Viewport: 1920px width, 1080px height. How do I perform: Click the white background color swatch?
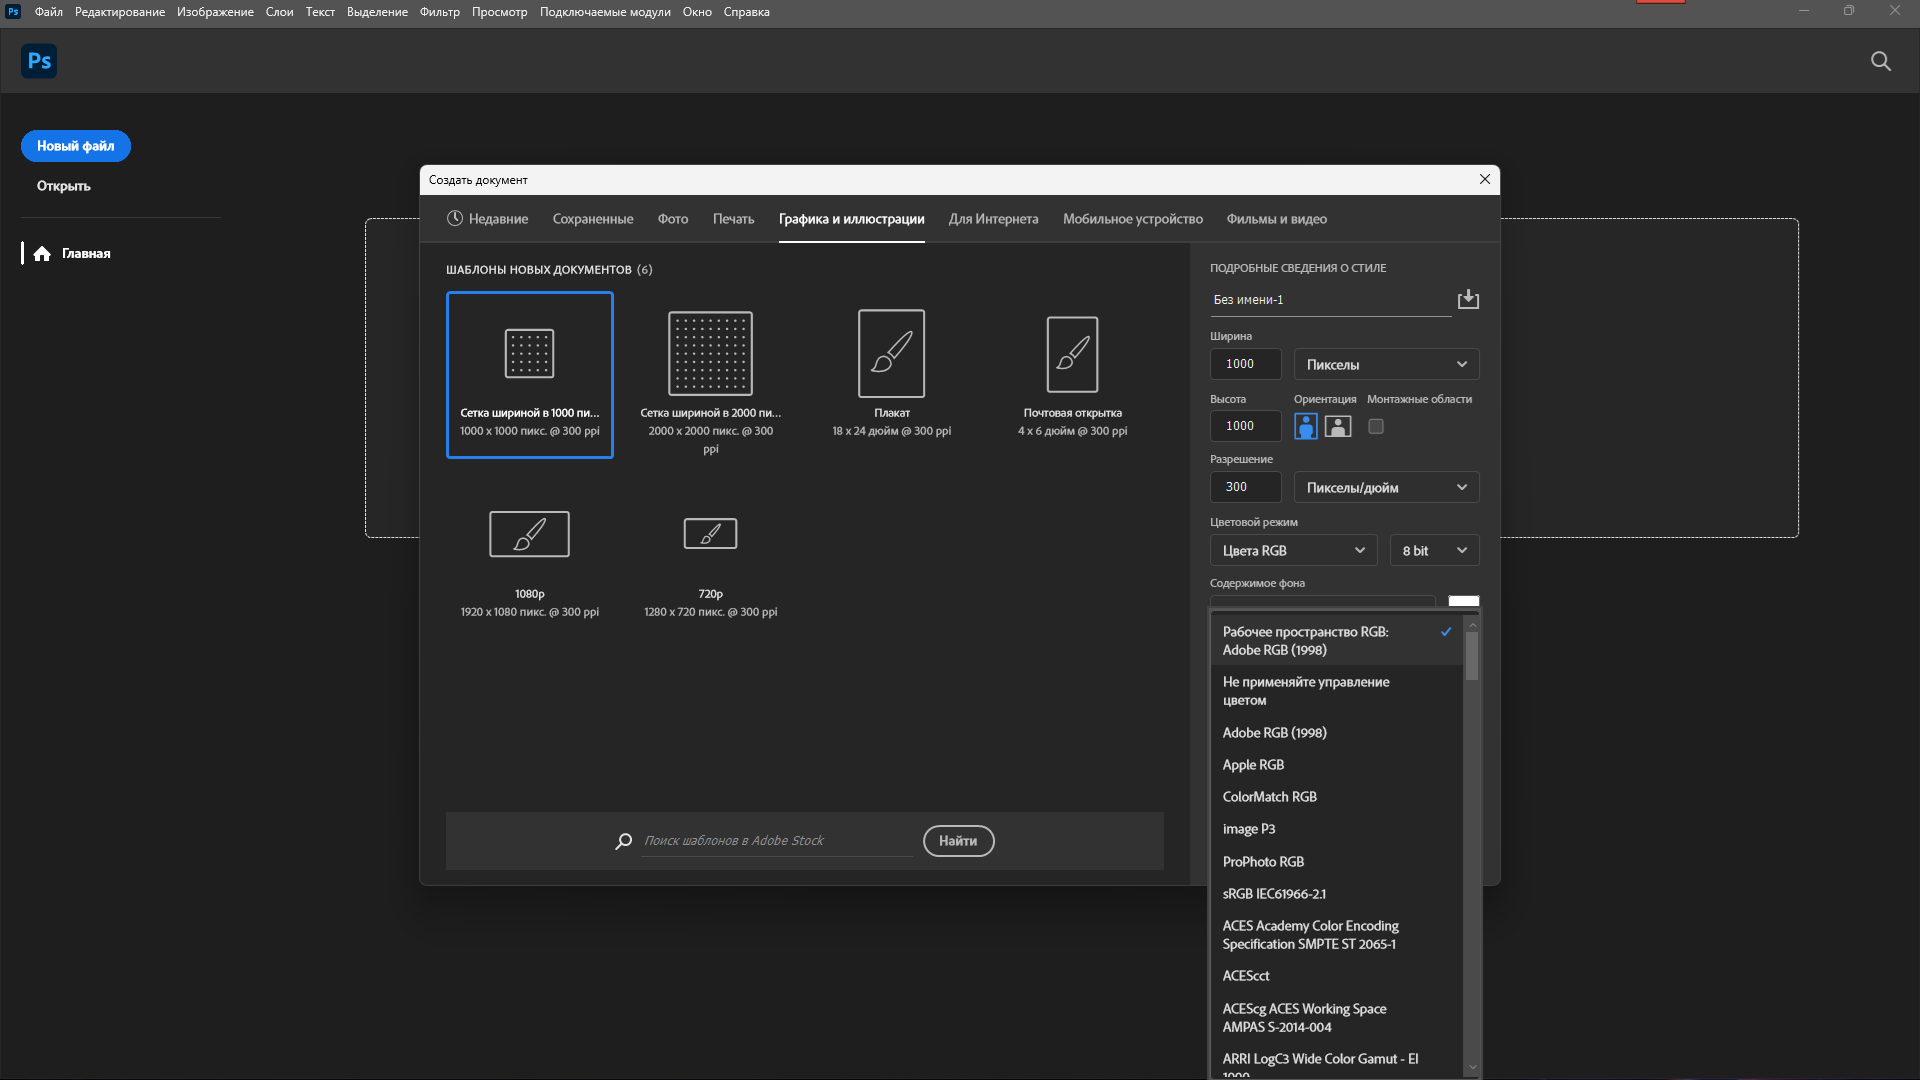1464,601
